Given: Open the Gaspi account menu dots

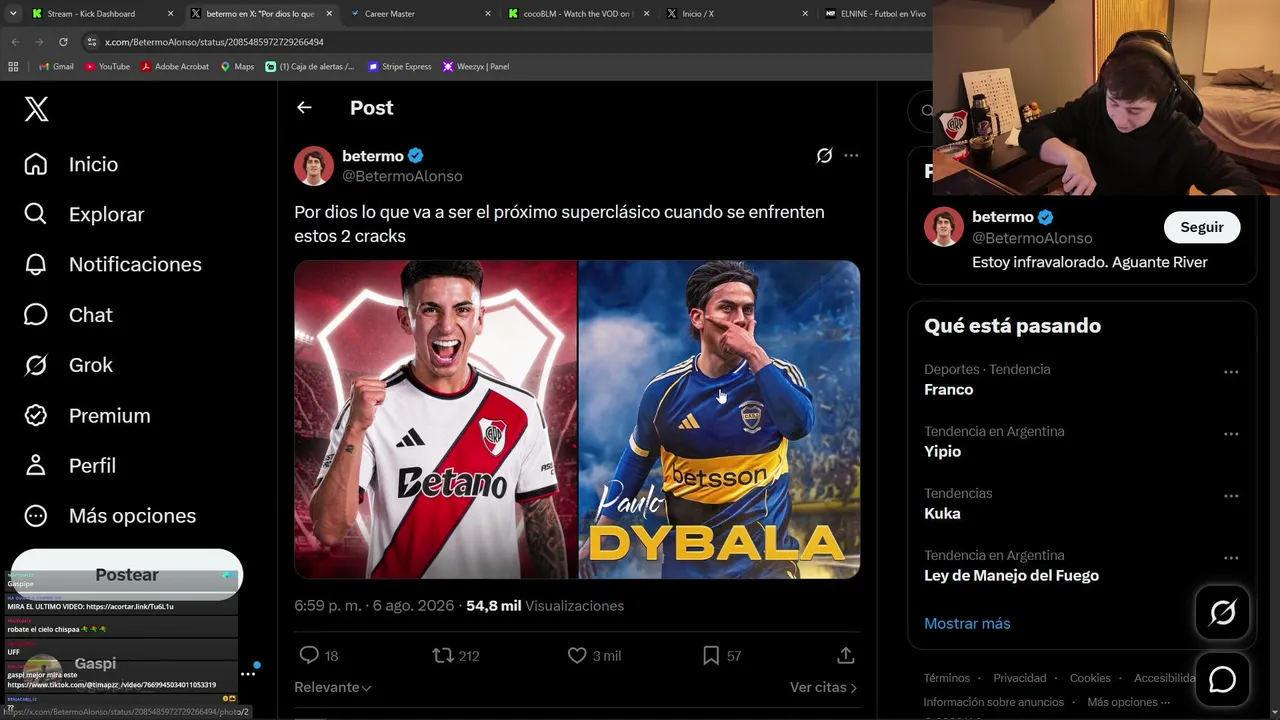Looking at the screenshot, I should pyautogui.click(x=248, y=674).
